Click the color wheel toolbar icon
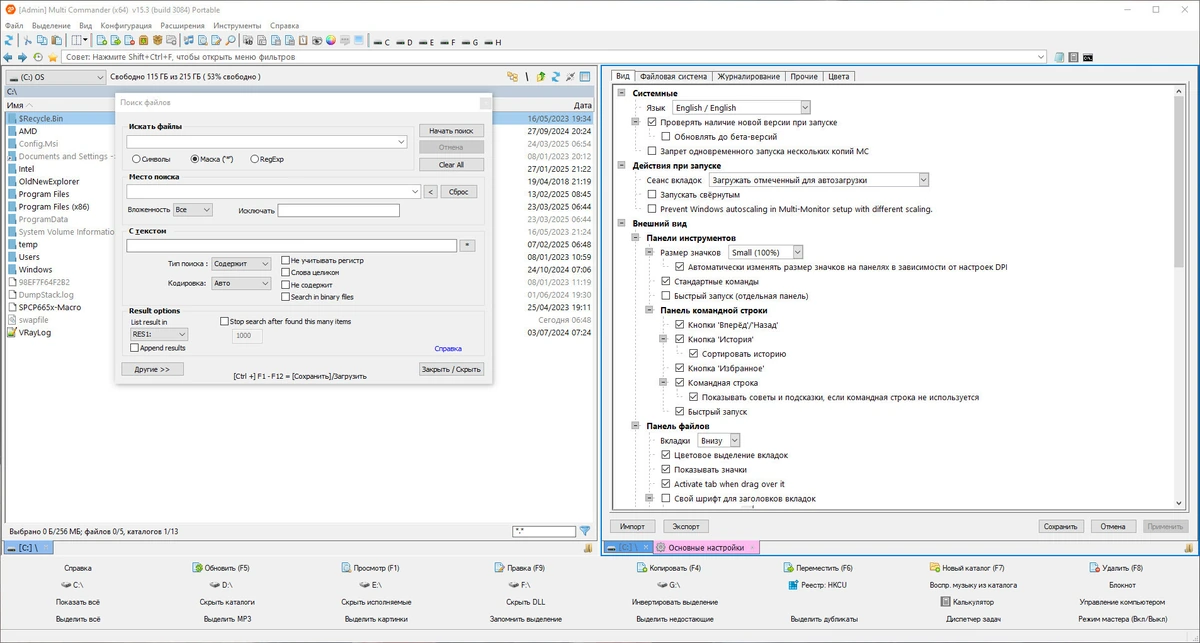The width and height of the screenshot is (1200, 643). pyautogui.click(x=330, y=41)
